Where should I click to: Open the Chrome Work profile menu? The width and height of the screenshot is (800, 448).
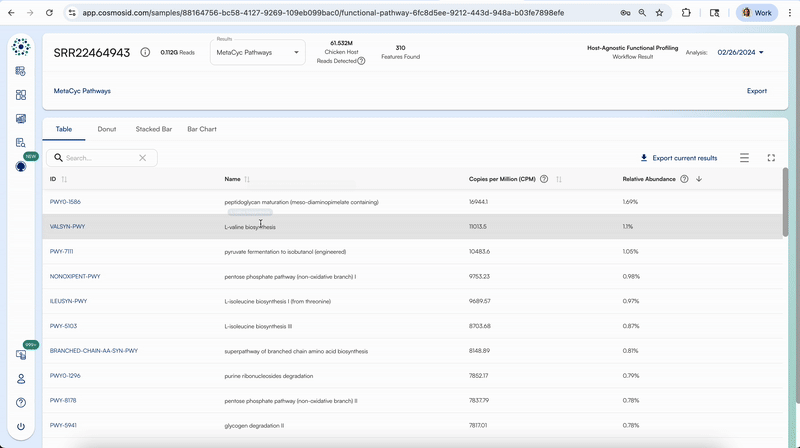[757, 13]
